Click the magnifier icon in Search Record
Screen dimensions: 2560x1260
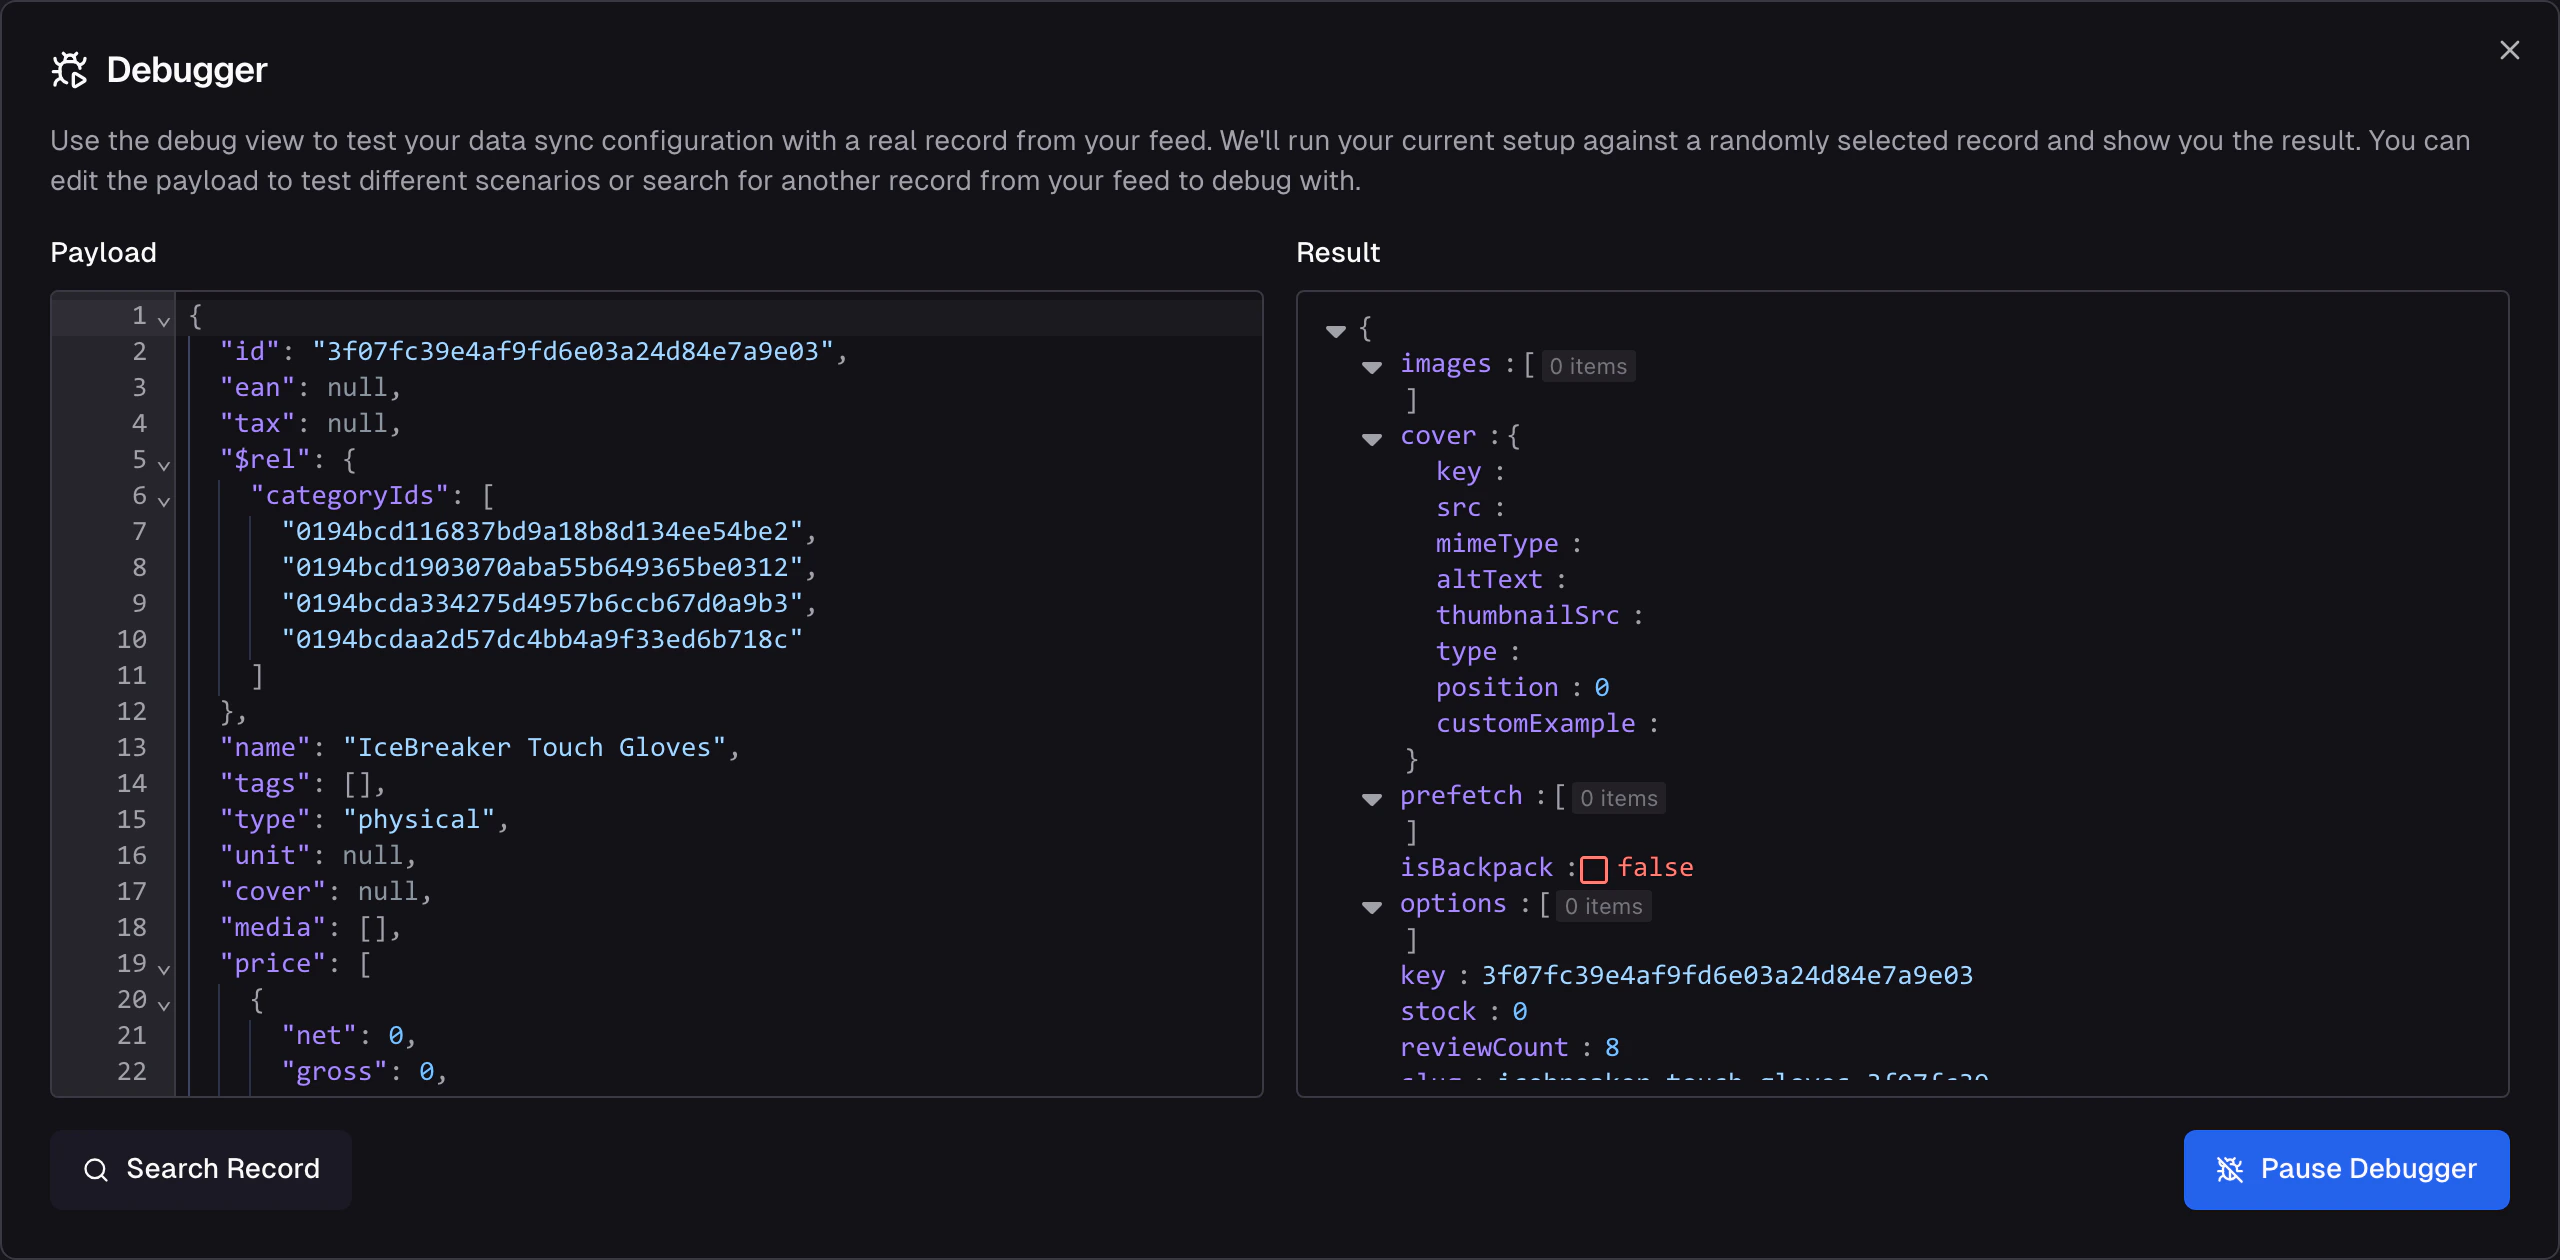pos(96,1170)
